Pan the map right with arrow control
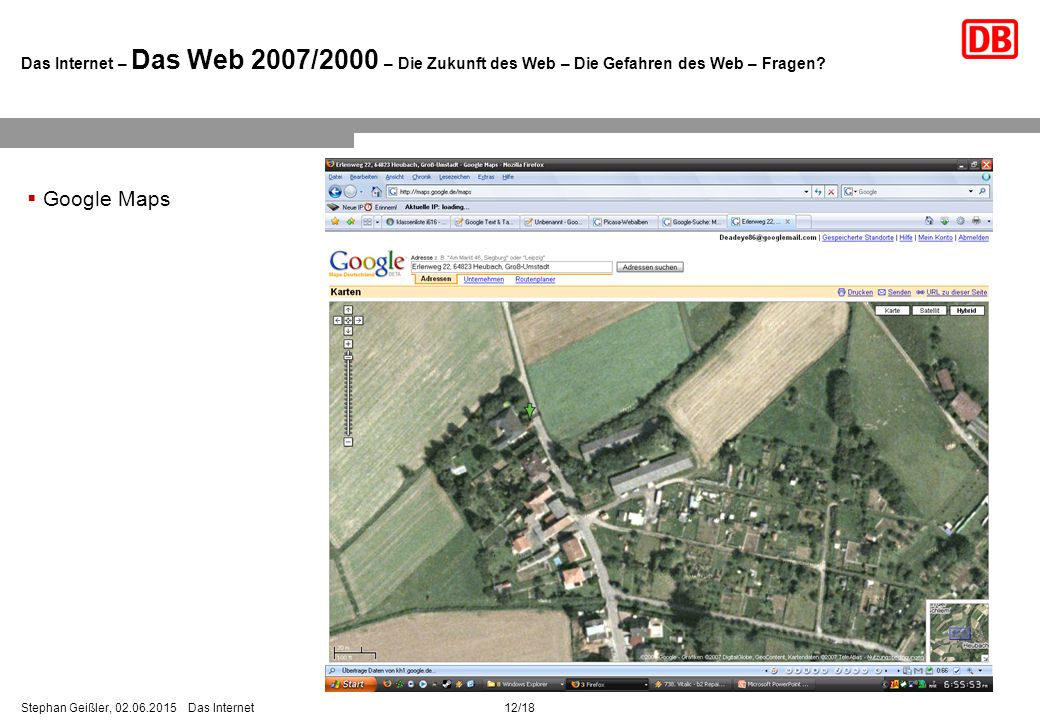Image resolution: width=1040 pixels, height=720 pixels. (x=359, y=320)
